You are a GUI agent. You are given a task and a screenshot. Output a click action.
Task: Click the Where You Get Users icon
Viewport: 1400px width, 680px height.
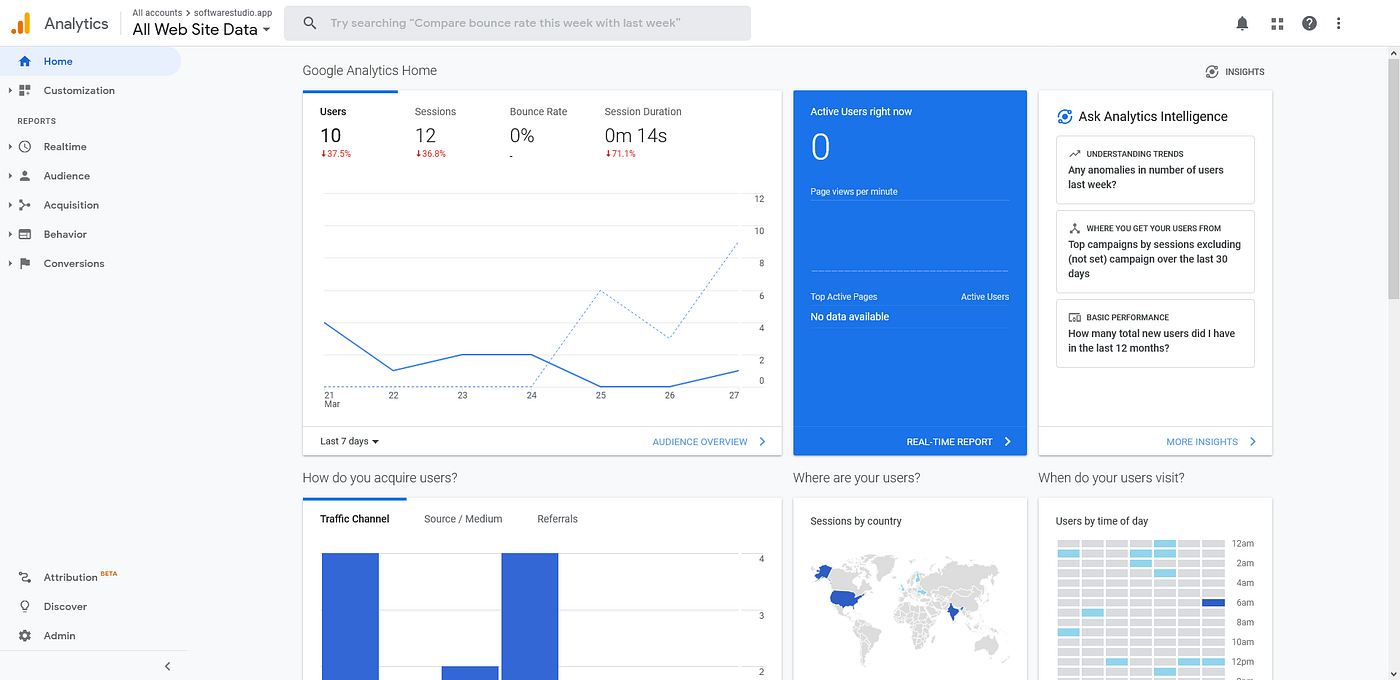point(1075,228)
